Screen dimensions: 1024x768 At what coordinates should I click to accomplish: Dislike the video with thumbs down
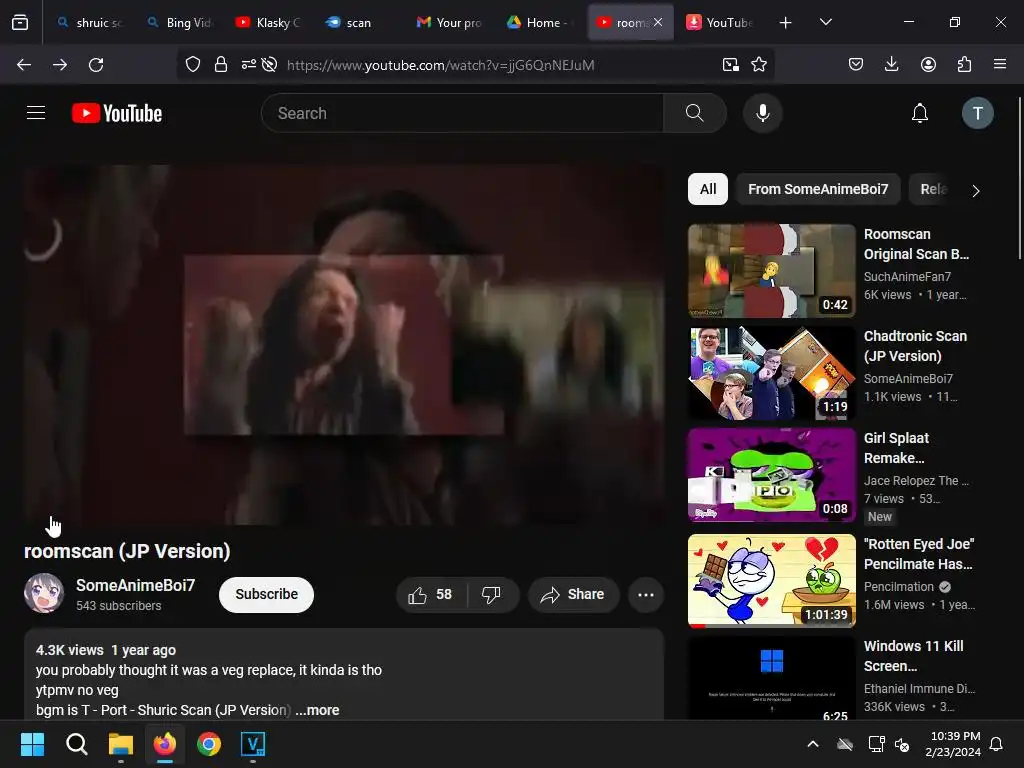click(x=491, y=594)
